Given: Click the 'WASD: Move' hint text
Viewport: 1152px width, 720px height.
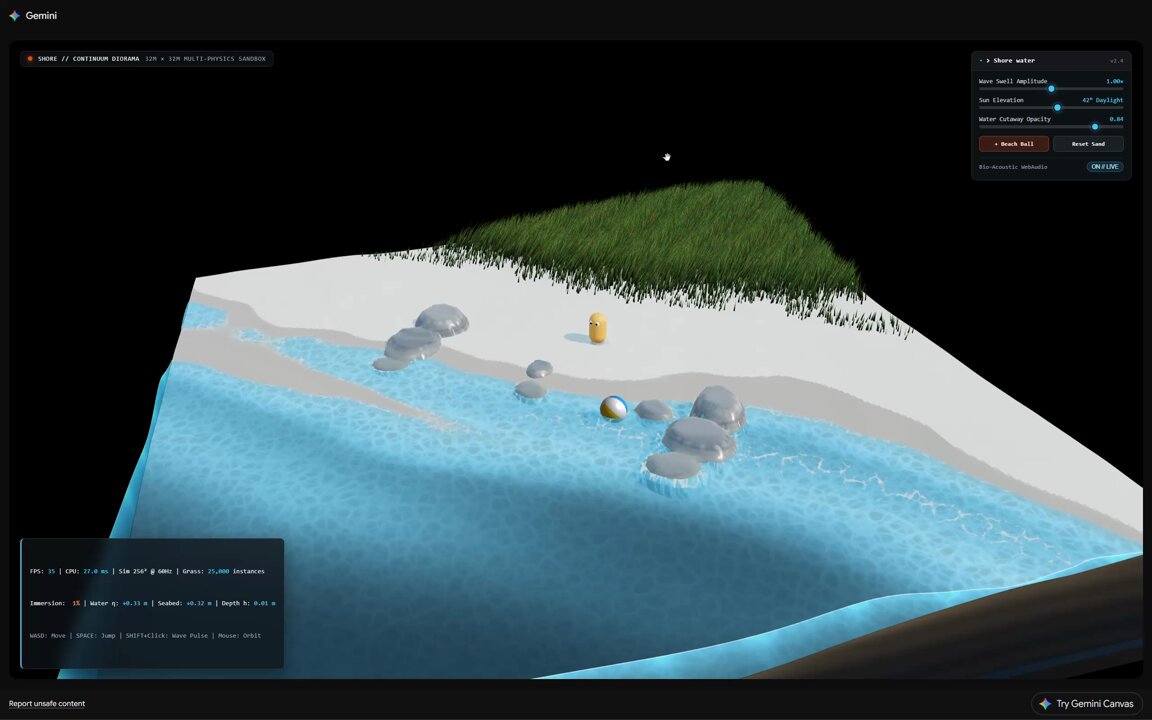Looking at the screenshot, I should pyautogui.click(x=48, y=636).
